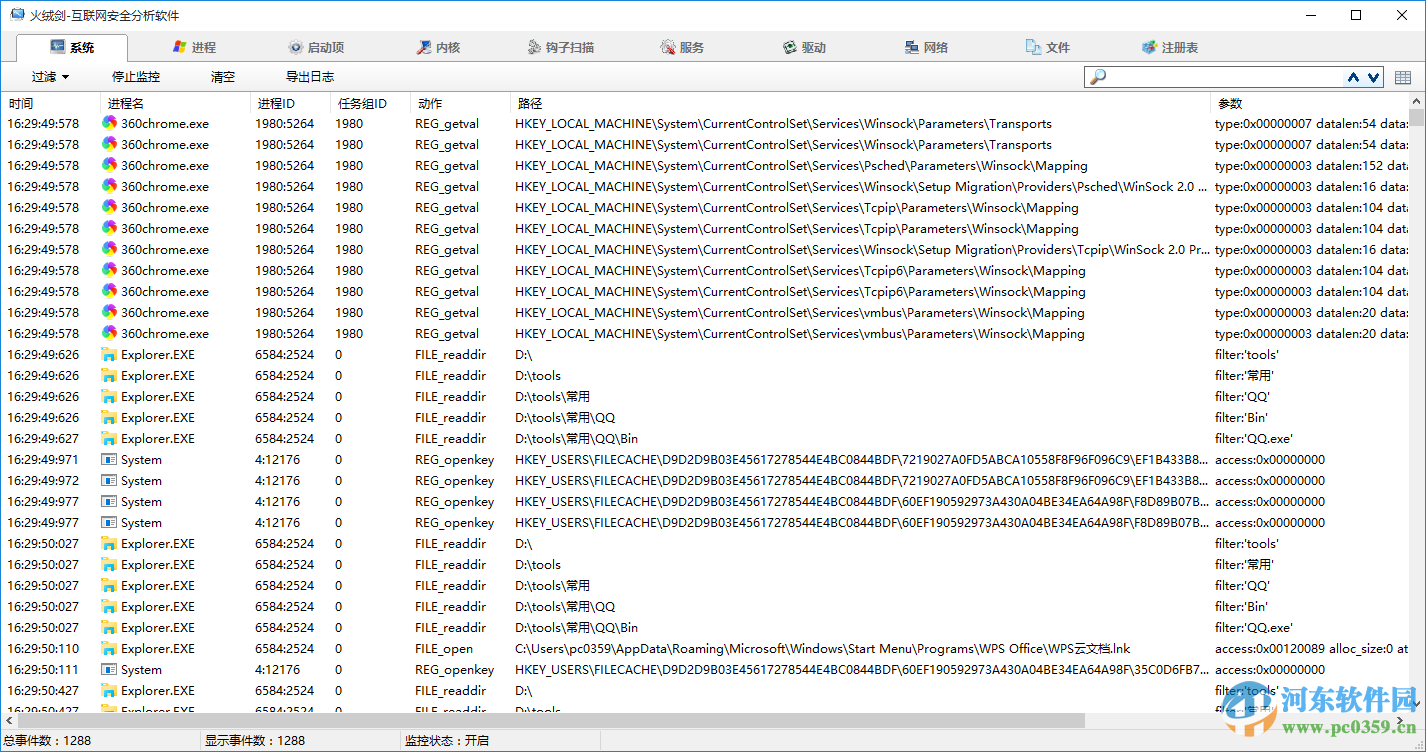The image size is (1426, 752).
Task: Click the magnifier icon in the search box
Action: coord(1098,77)
